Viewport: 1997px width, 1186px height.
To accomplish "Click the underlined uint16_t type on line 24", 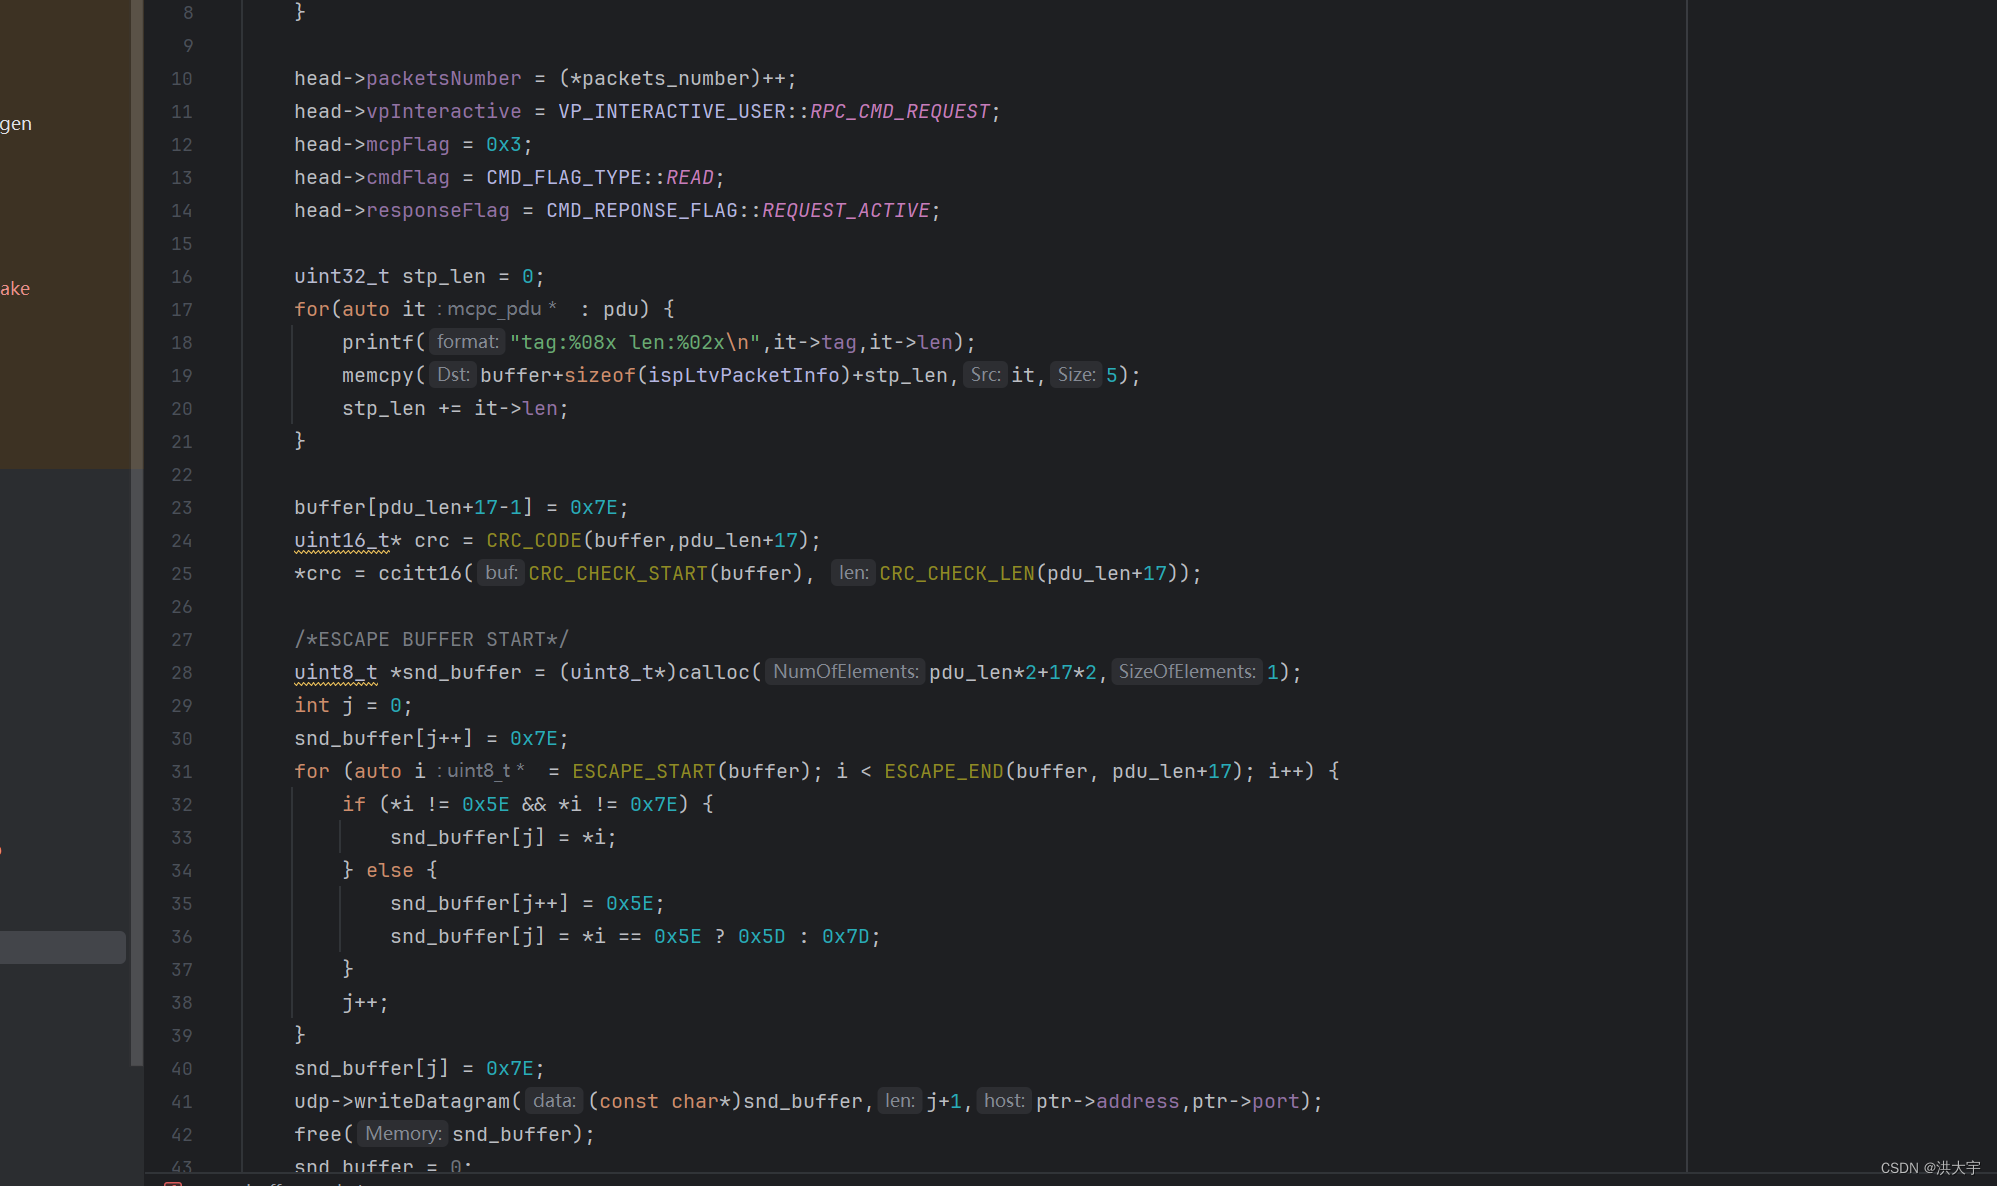I will click(342, 541).
